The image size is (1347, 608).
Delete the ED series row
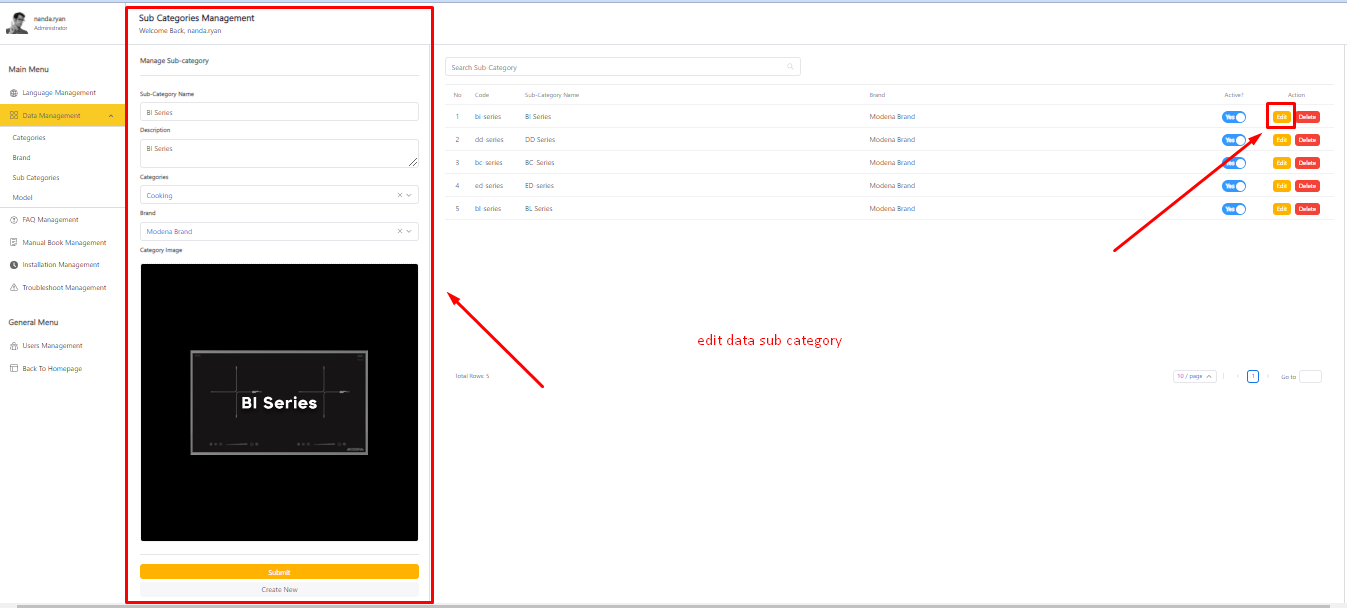(1307, 186)
